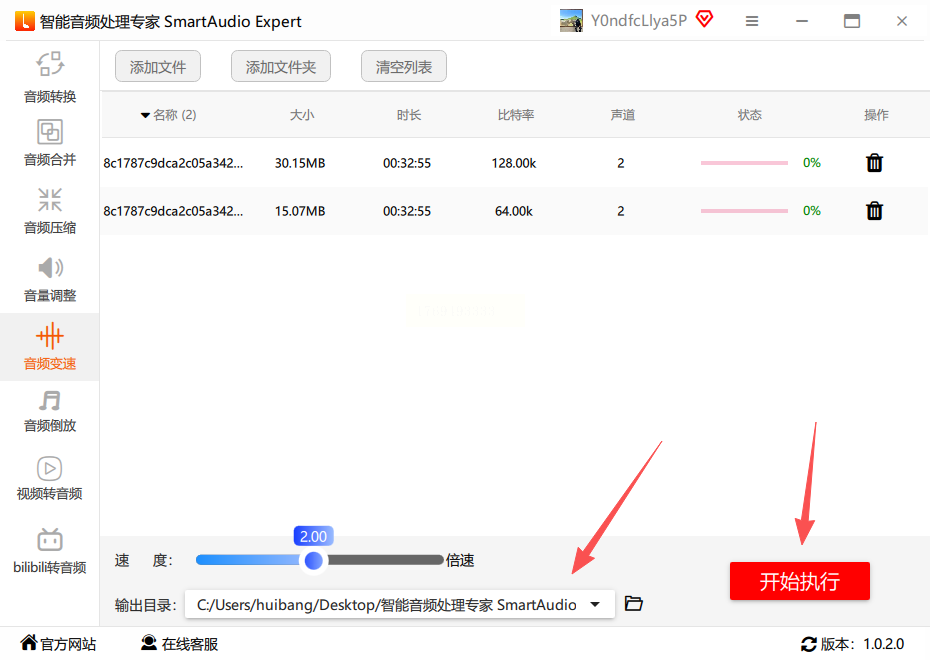This screenshot has width=930, height=660.
Task: Open the 音频压缩 audio compression tool
Action: click(x=50, y=211)
